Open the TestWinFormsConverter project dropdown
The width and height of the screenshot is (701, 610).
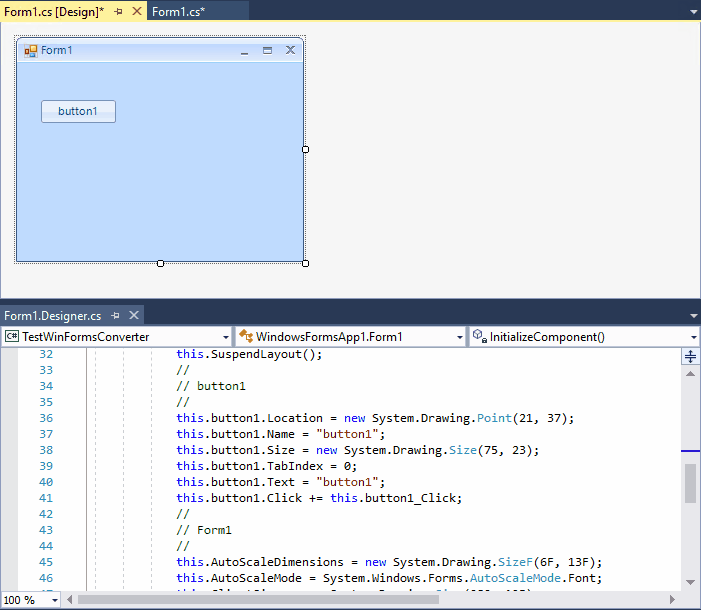[117, 337]
